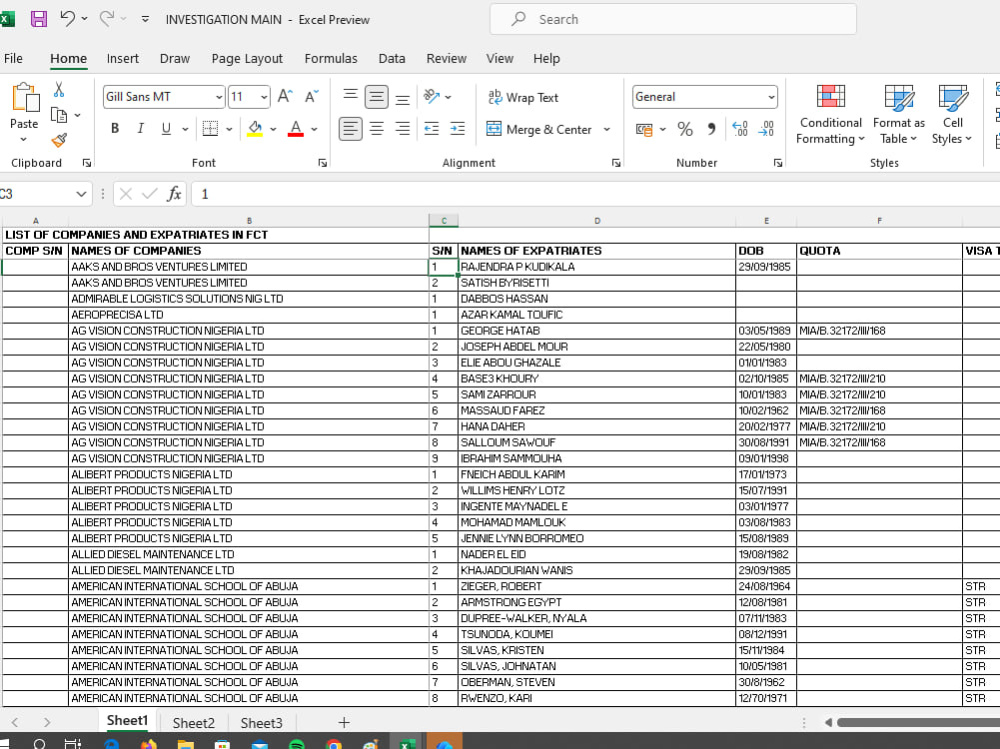
Task: Open Spotify from the taskbar
Action: [x=297, y=745]
